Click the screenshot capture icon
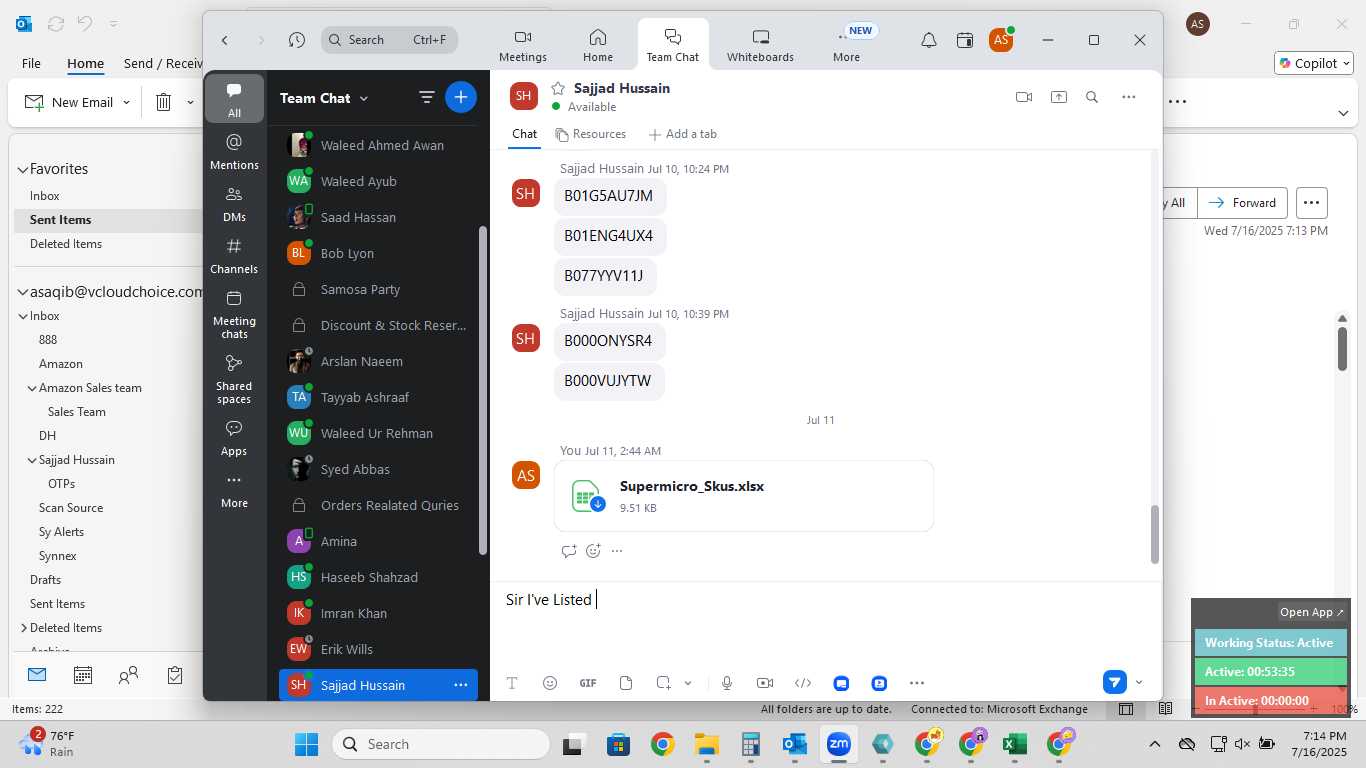1366x768 pixels. pos(663,683)
